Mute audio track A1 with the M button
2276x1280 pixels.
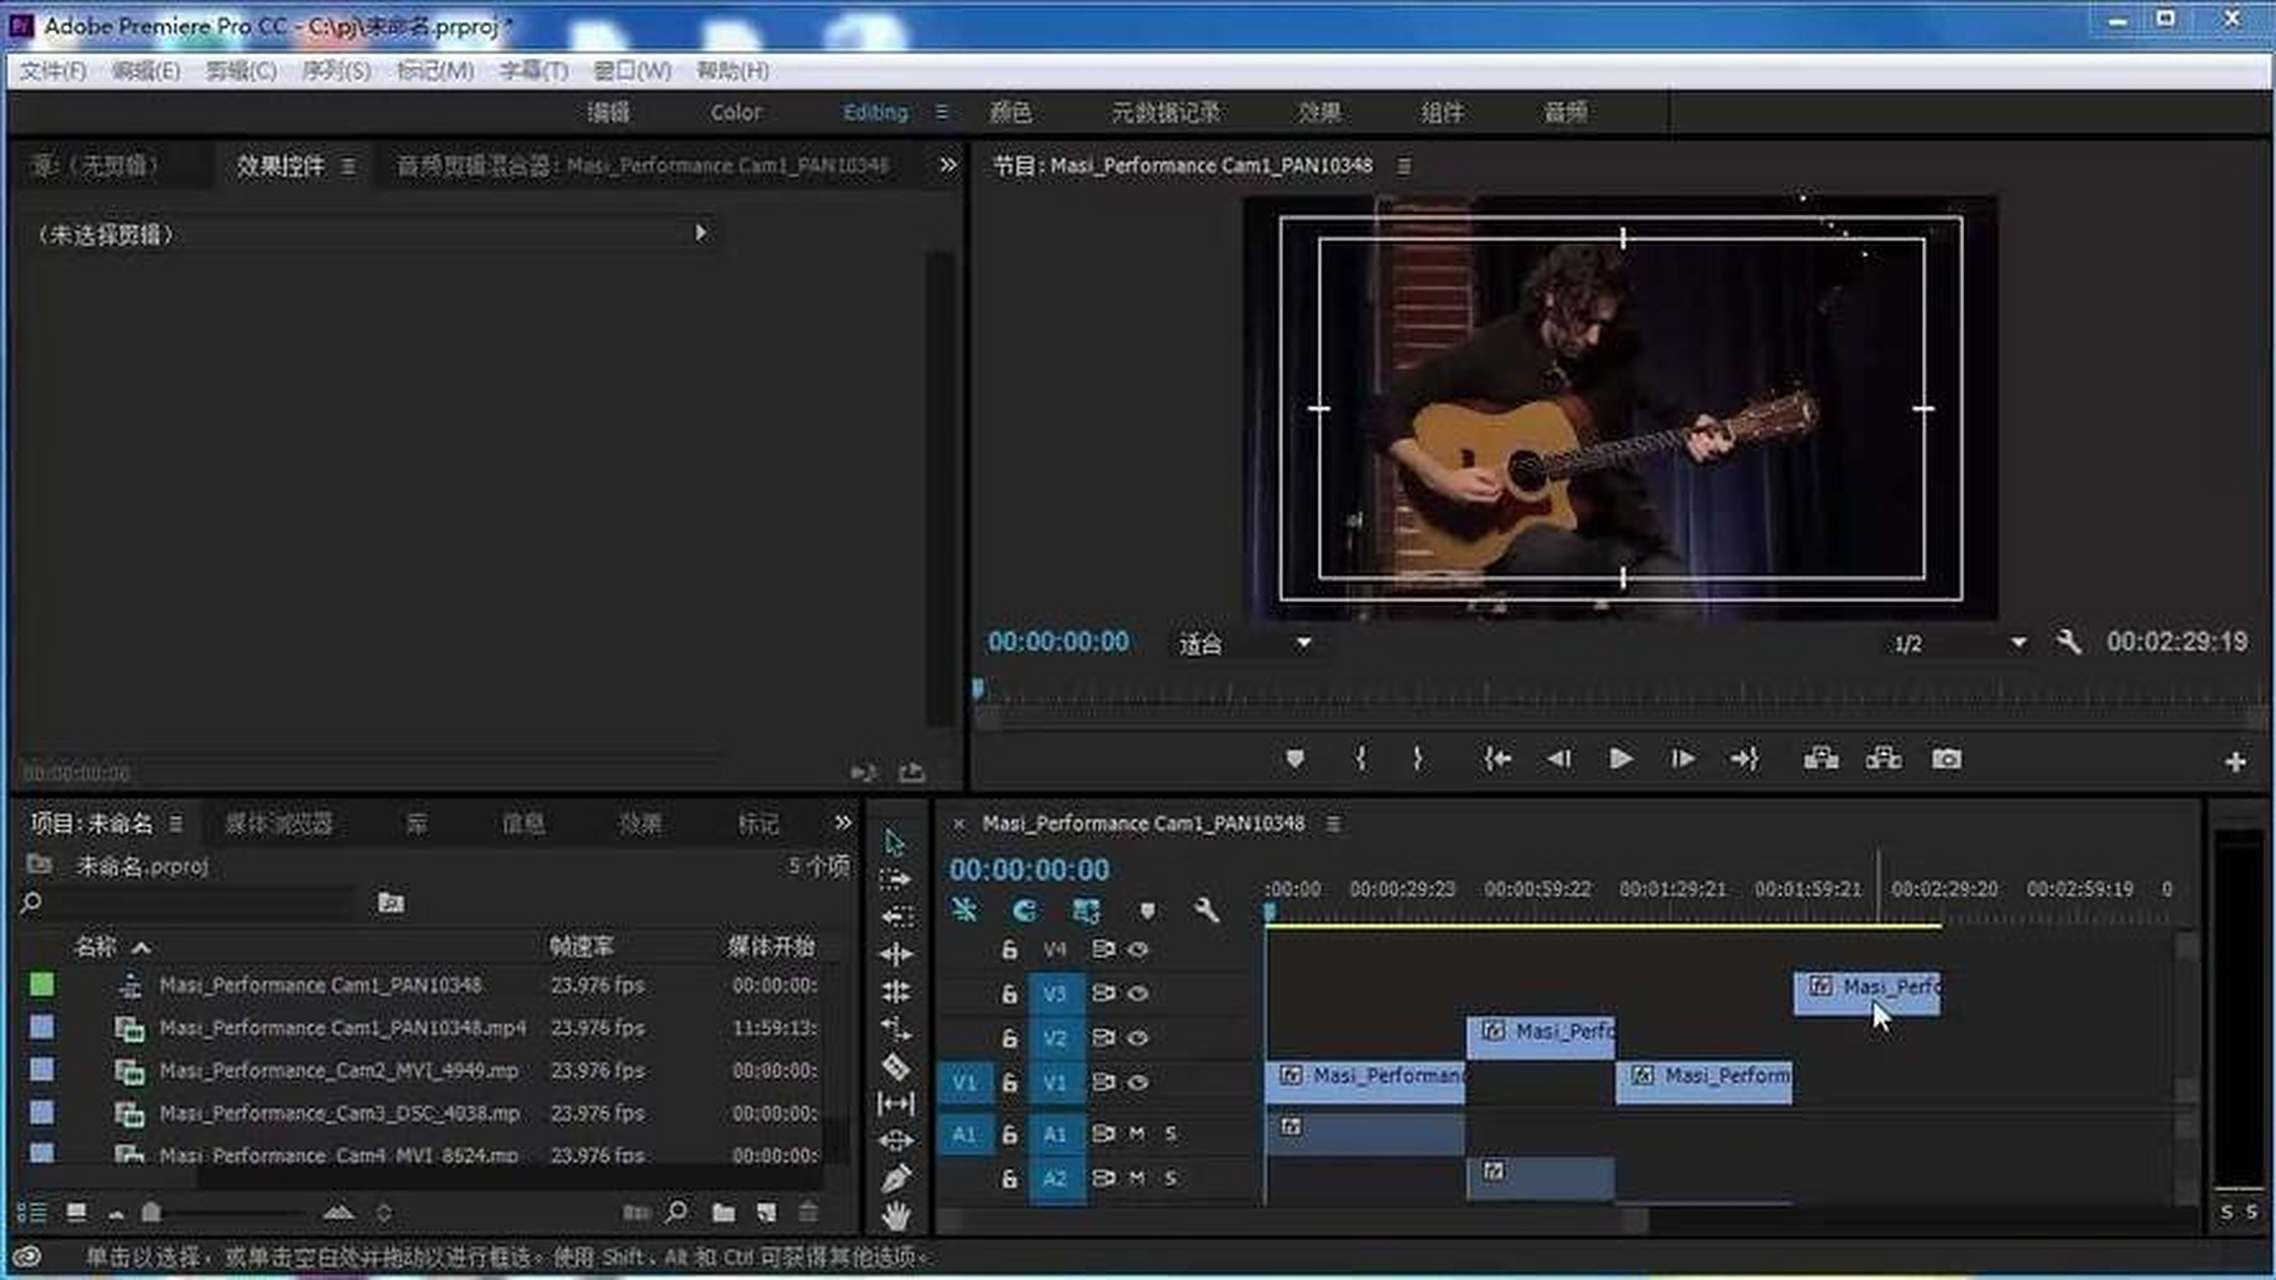tap(1136, 1135)
